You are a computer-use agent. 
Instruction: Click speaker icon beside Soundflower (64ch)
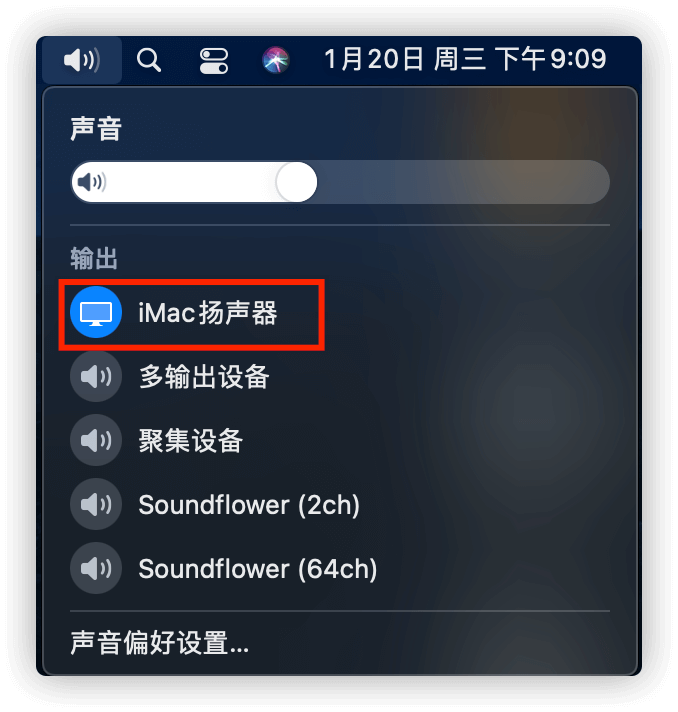96,568
